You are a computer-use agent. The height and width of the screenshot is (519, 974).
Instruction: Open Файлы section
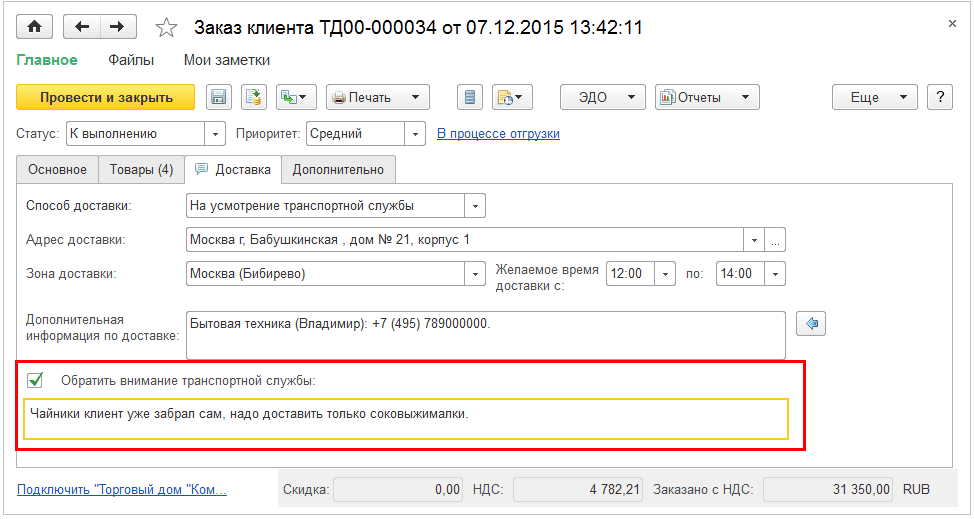click(x=131, y=60)
